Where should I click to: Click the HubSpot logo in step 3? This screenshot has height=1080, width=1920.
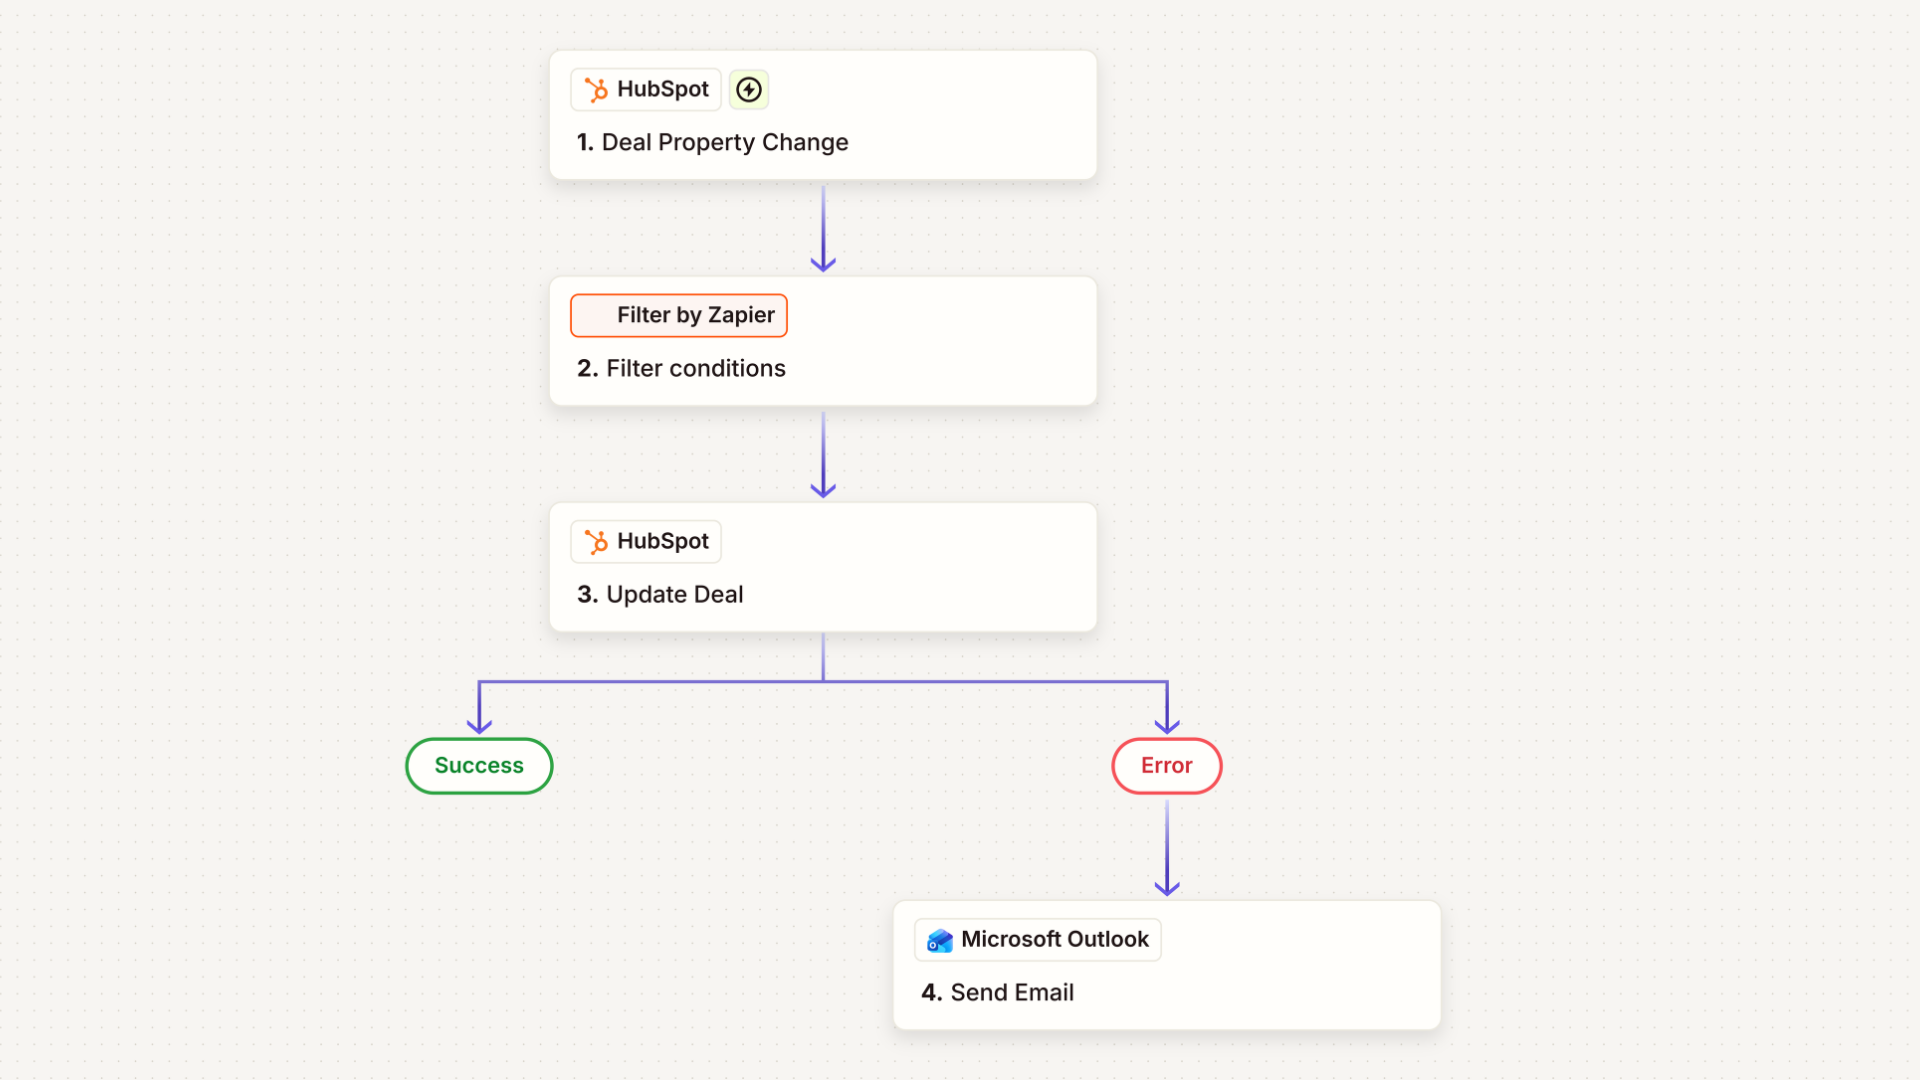click(596, 542)
